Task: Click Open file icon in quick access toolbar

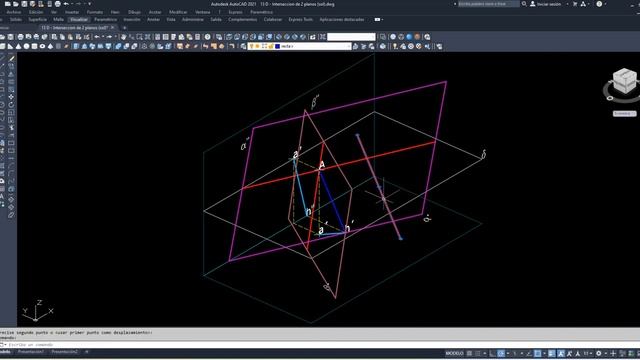Action: click(x=16, y=4)
